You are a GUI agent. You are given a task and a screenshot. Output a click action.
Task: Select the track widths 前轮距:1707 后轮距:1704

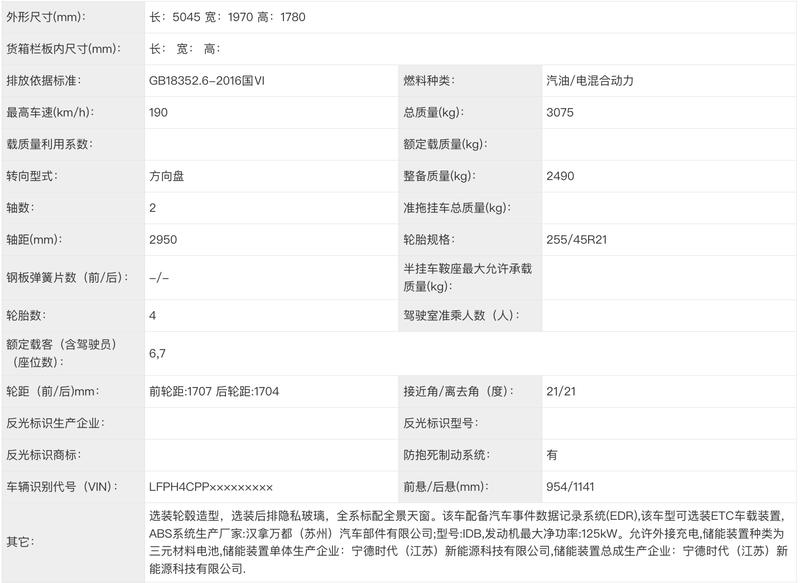pos(214,391)
